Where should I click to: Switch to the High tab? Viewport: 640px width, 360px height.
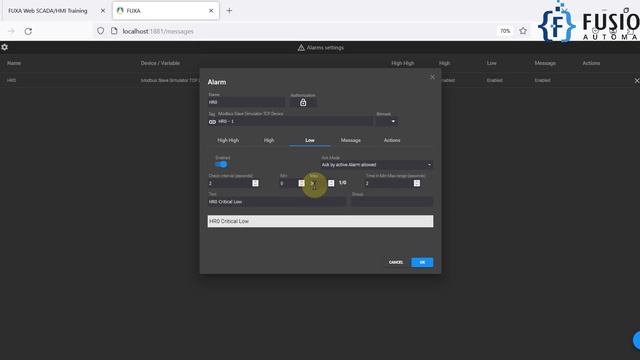(269, 140)
